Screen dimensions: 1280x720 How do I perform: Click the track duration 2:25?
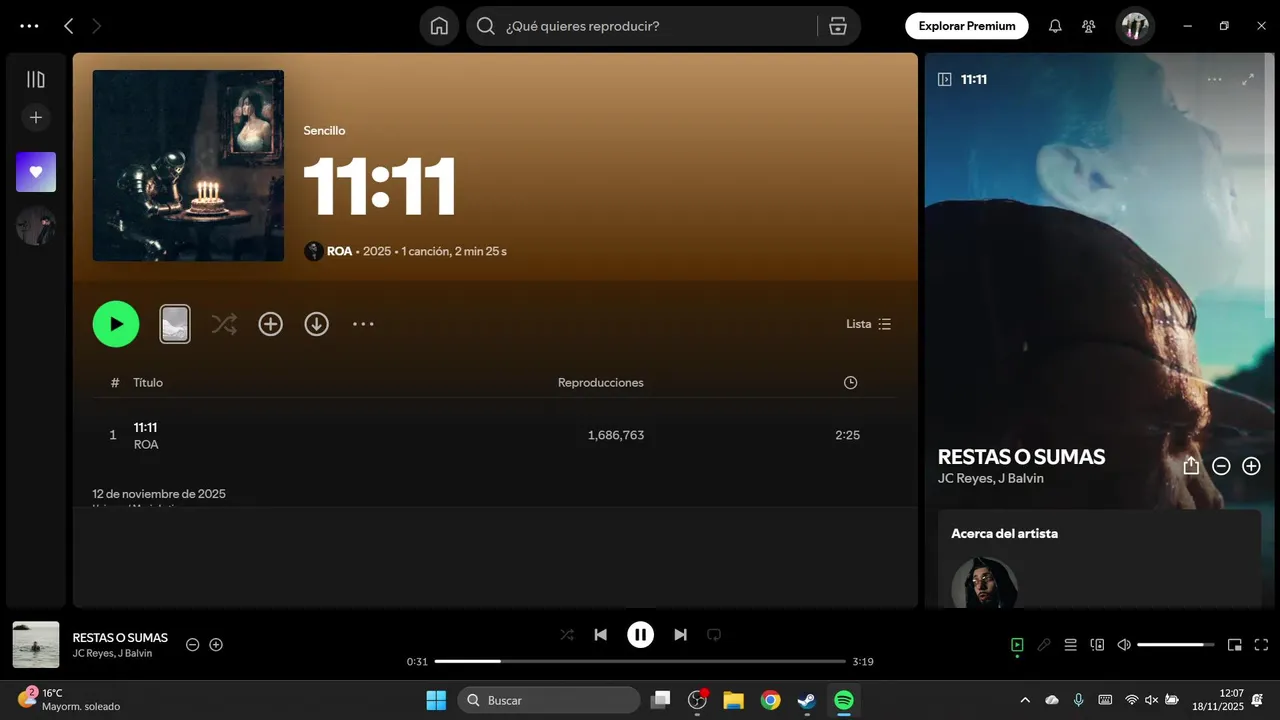tap(847, 435)
